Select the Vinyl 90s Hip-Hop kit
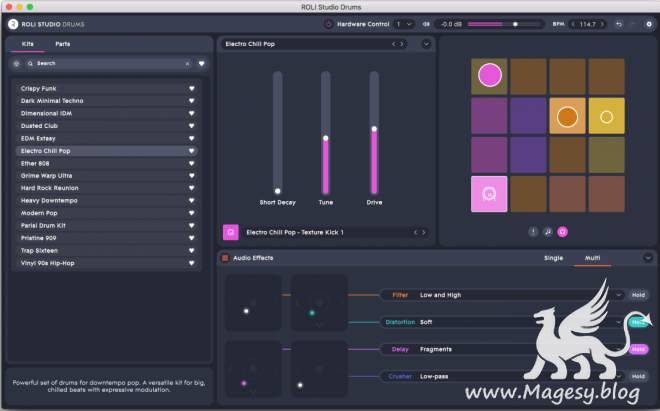The width and height of the screenshot is (660, 411). click(107, 263)
